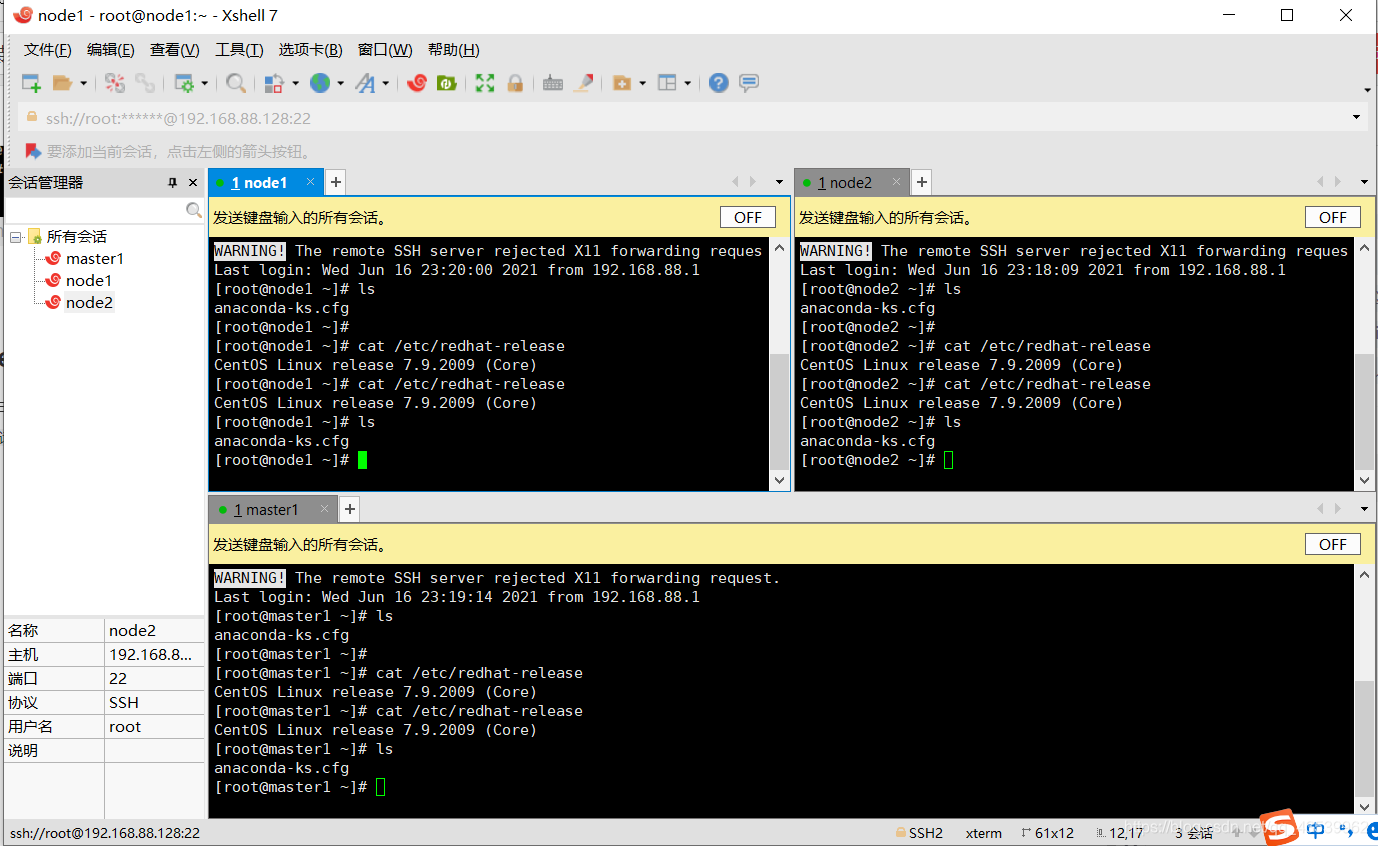
Task: Click the globe encoding icon
Action: point(320,83)
